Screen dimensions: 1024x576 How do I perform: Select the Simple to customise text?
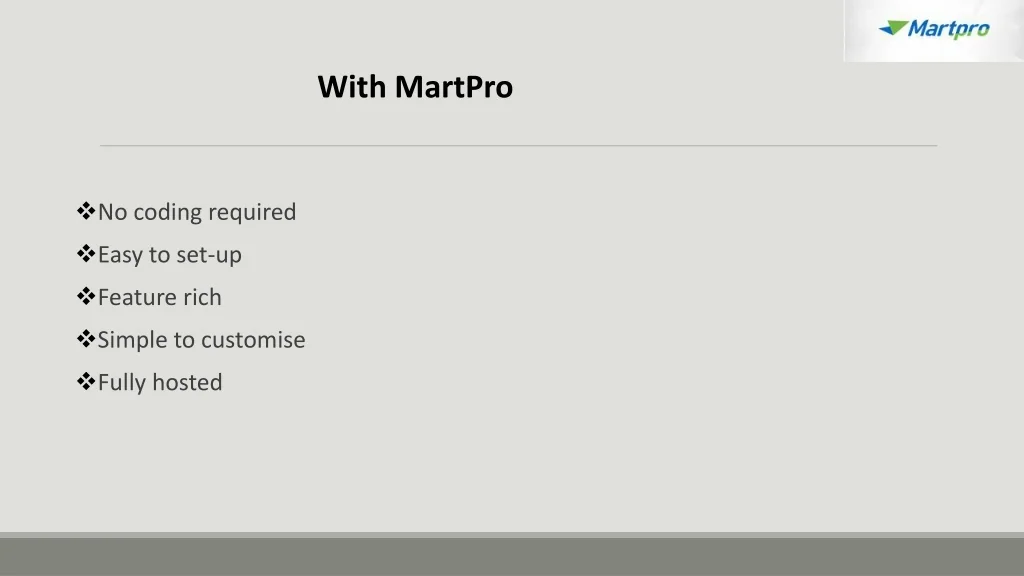(201, 340)
